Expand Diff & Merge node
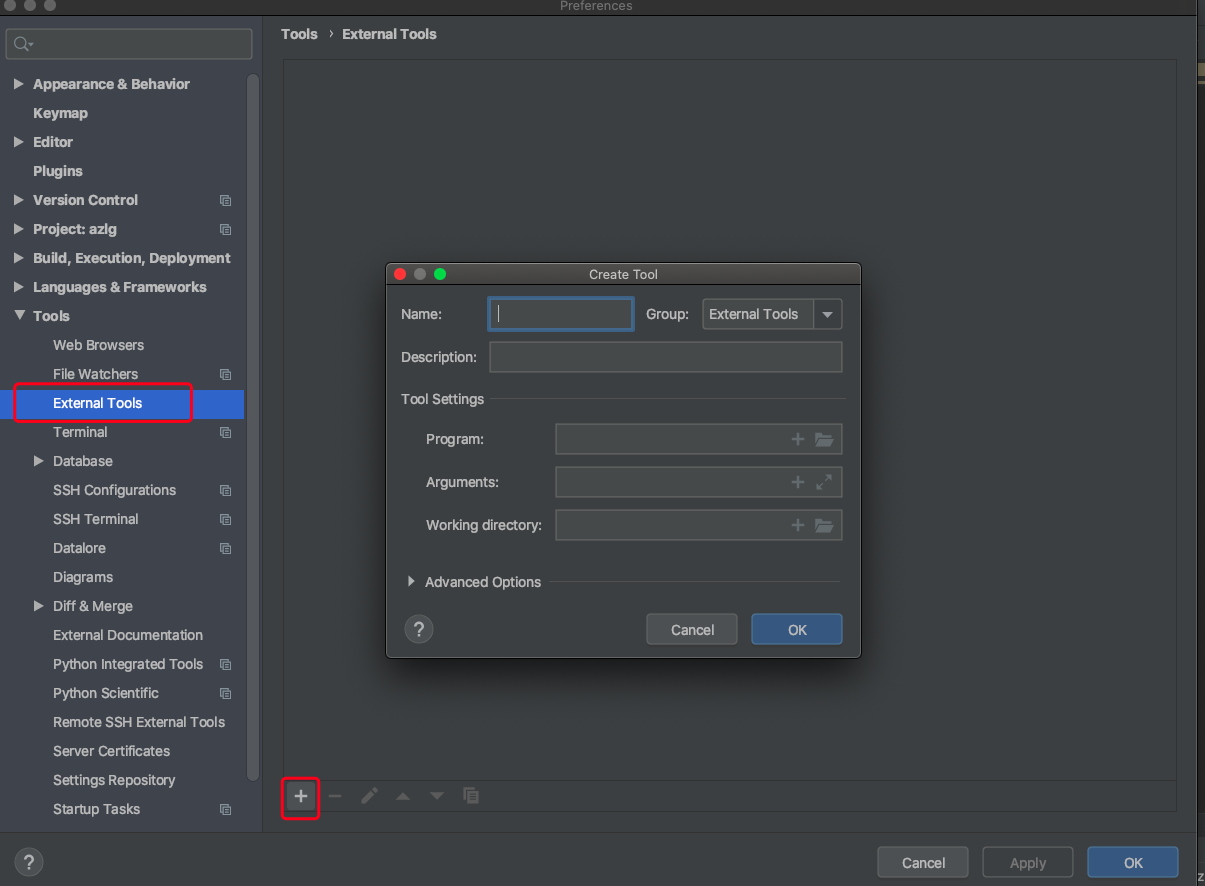The width and height of the screenshot is (1205, 886). pyautogui.click(x=38, y=606)
